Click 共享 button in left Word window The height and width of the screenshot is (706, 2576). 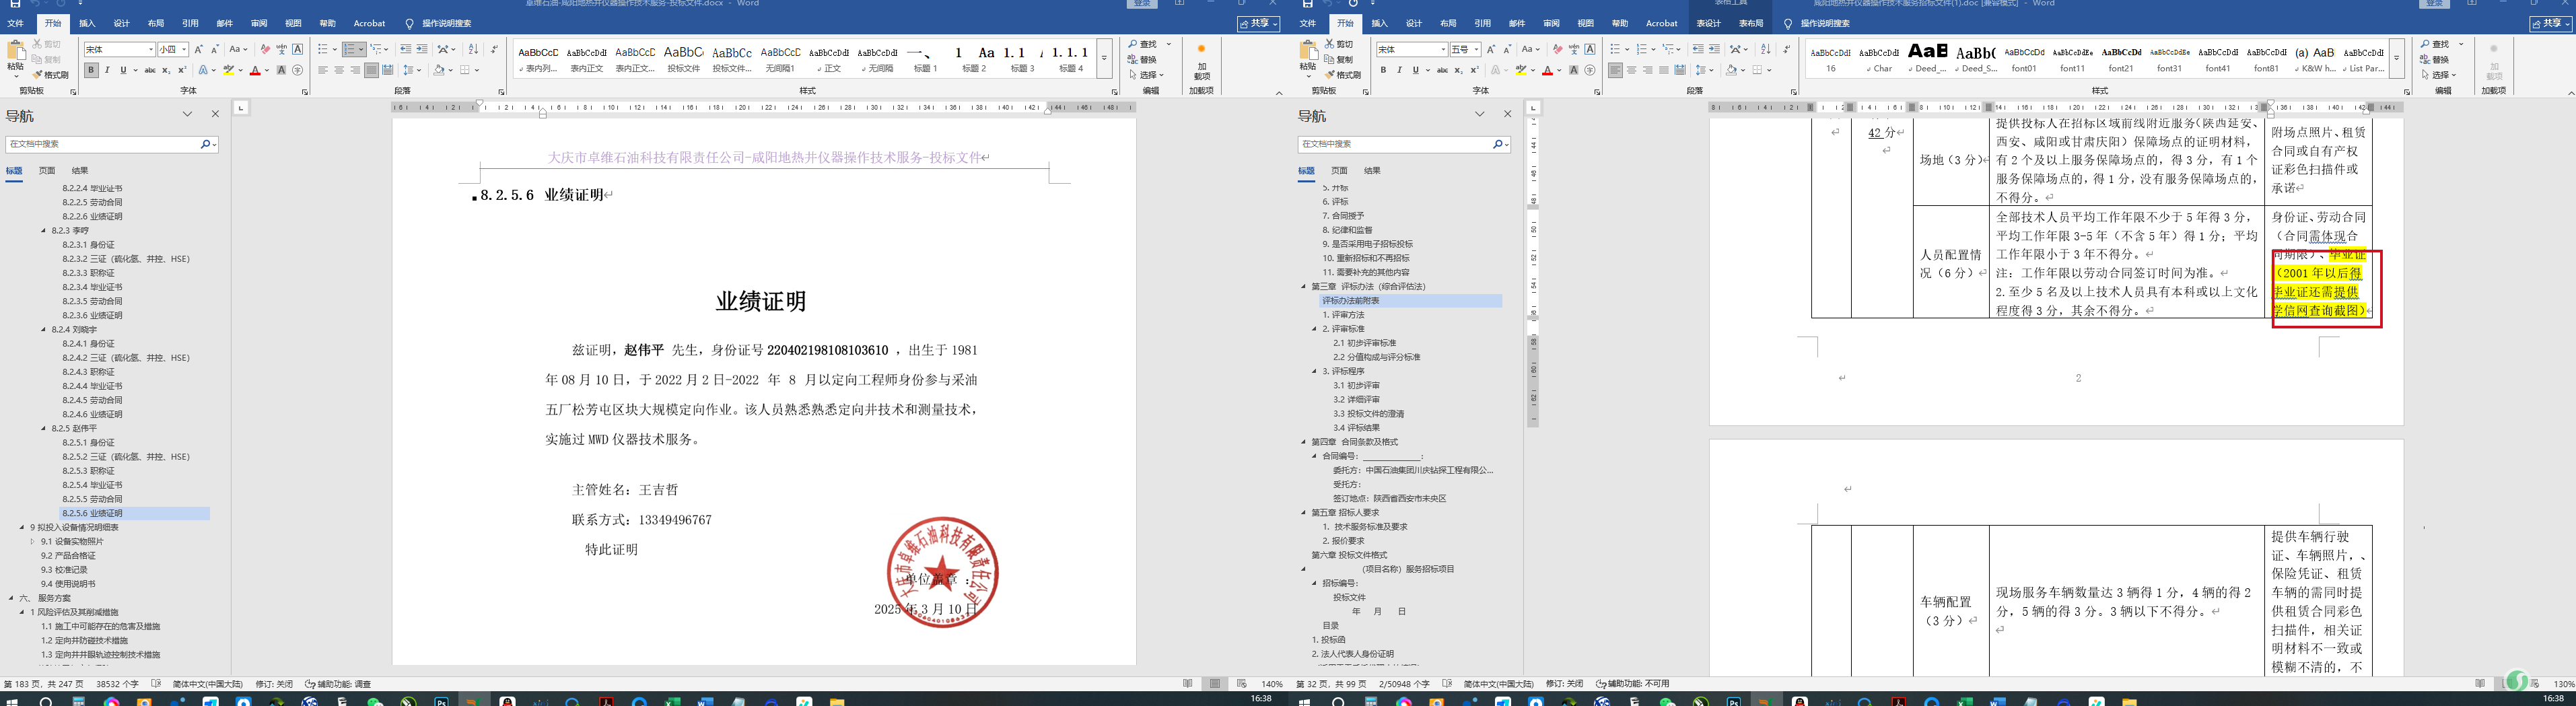point(1258,23)
